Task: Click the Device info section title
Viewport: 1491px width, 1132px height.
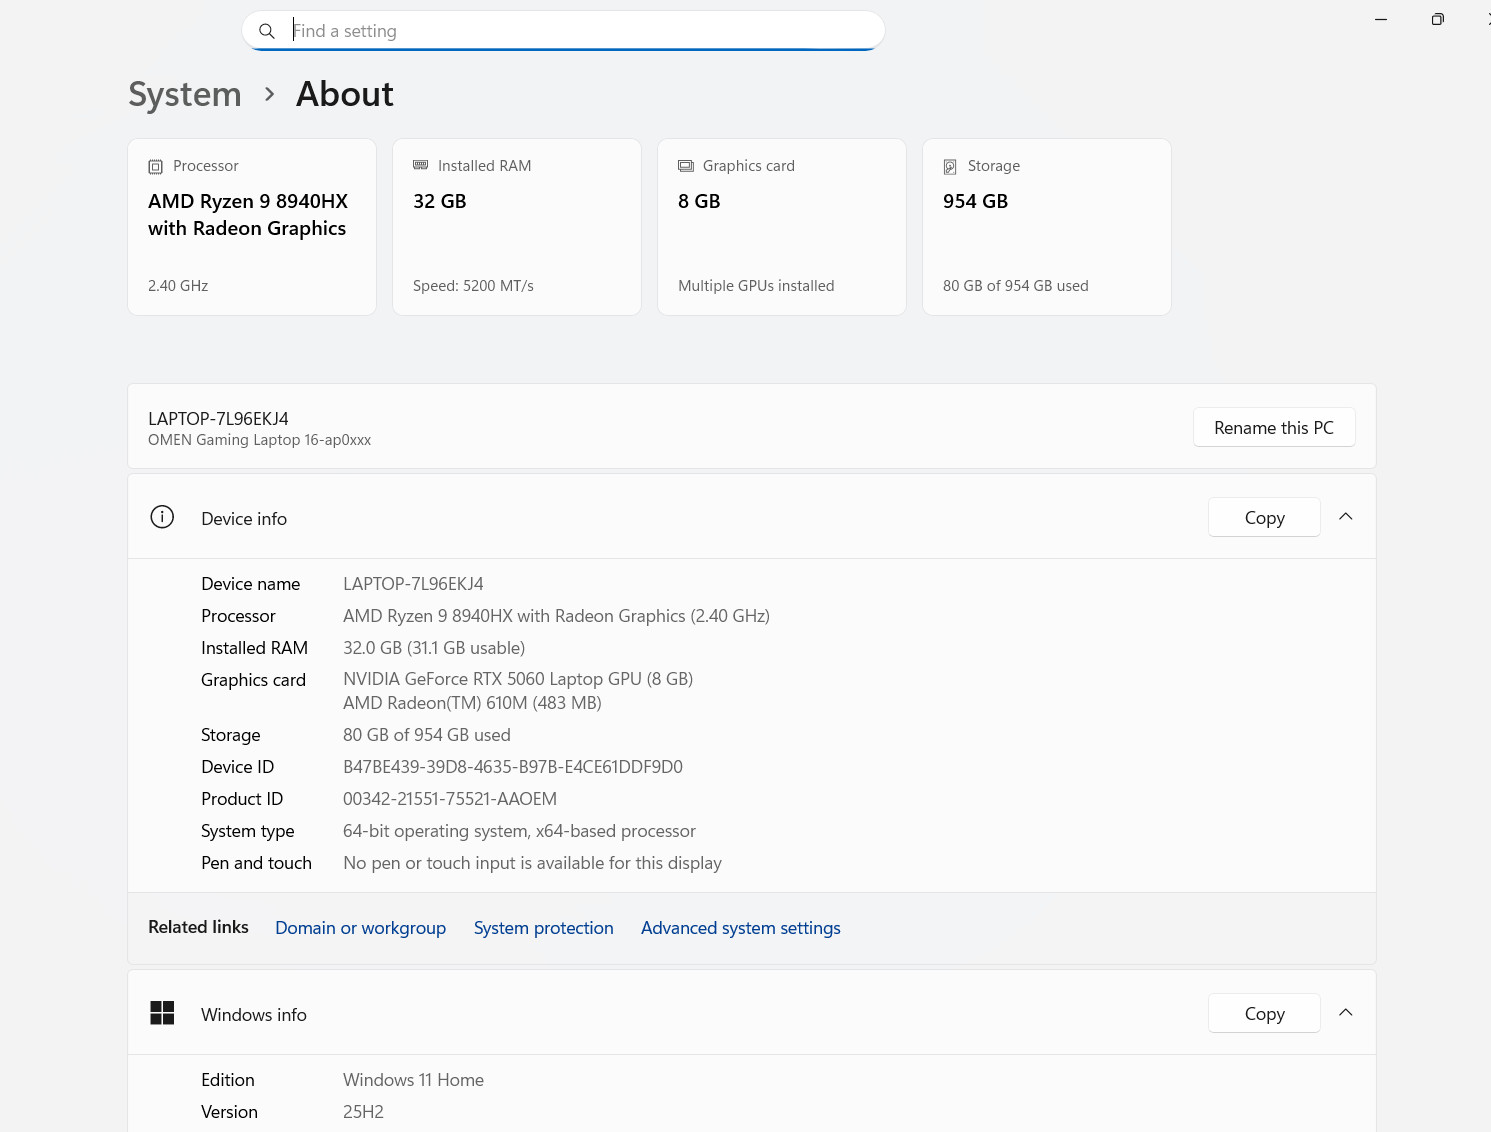Action: click(x=244, y=518)
